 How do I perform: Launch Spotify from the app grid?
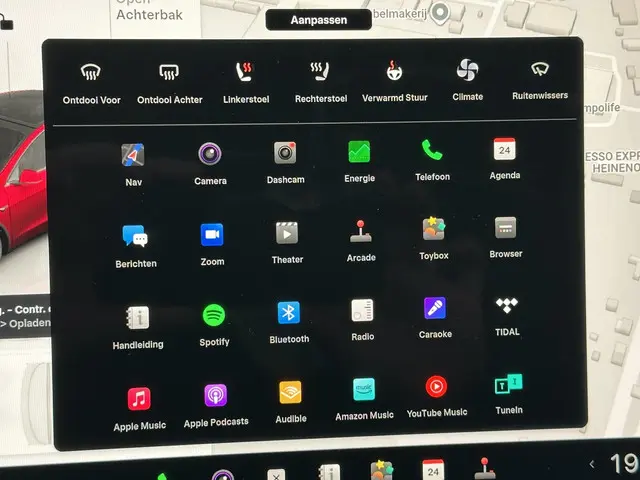pyautogui.click(x=214, y=315)
